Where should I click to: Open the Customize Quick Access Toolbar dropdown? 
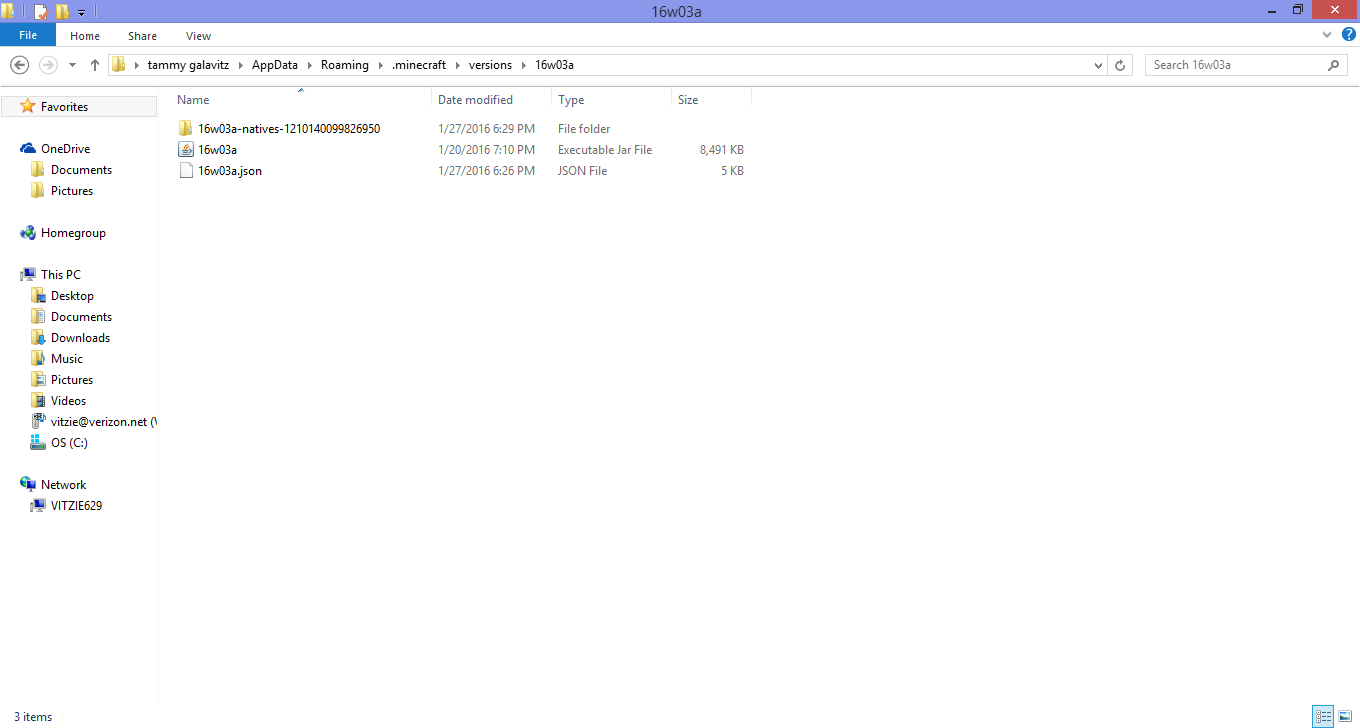point(81,12)
